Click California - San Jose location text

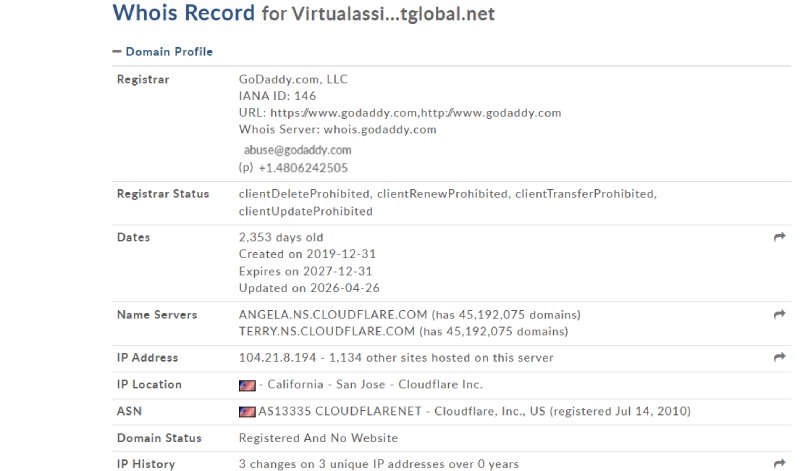pyautogui.click(x=326, y=384)
